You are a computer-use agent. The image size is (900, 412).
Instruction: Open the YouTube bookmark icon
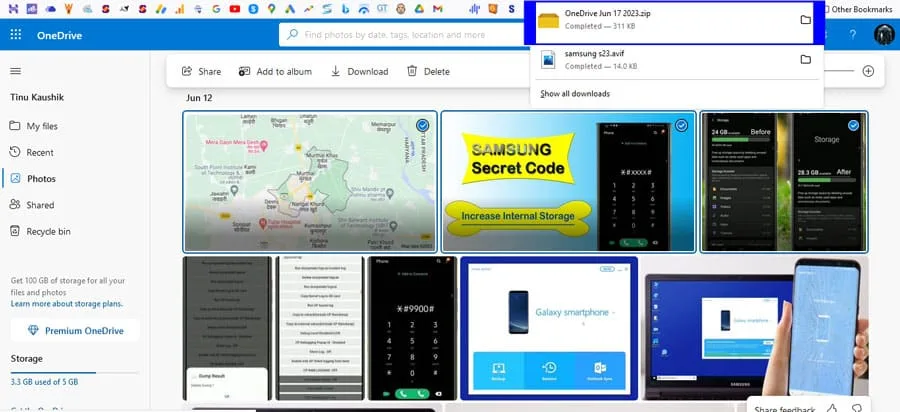tap(234, 9)
